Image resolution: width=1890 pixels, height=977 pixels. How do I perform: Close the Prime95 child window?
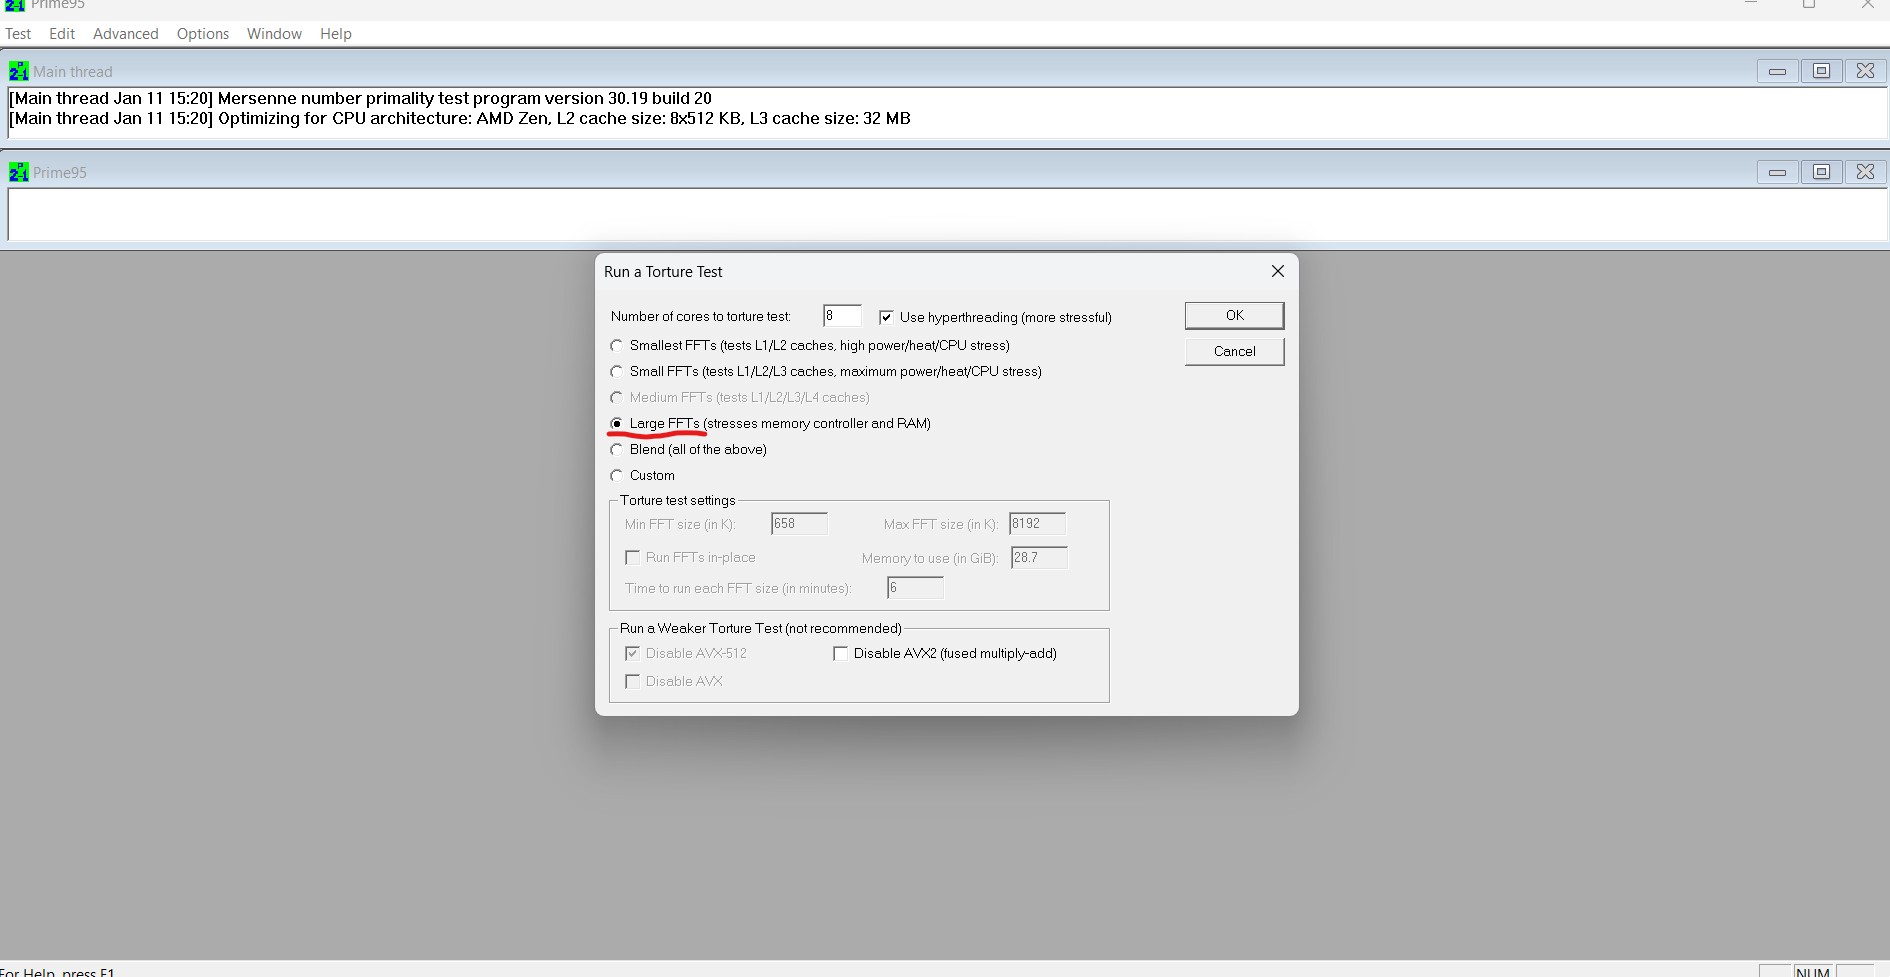point(1865,172)
